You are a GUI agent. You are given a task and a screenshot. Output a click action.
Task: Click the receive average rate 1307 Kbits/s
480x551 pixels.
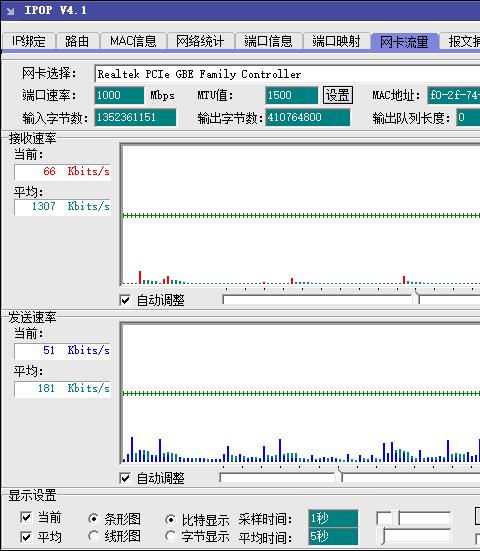(x=63, y=207)
